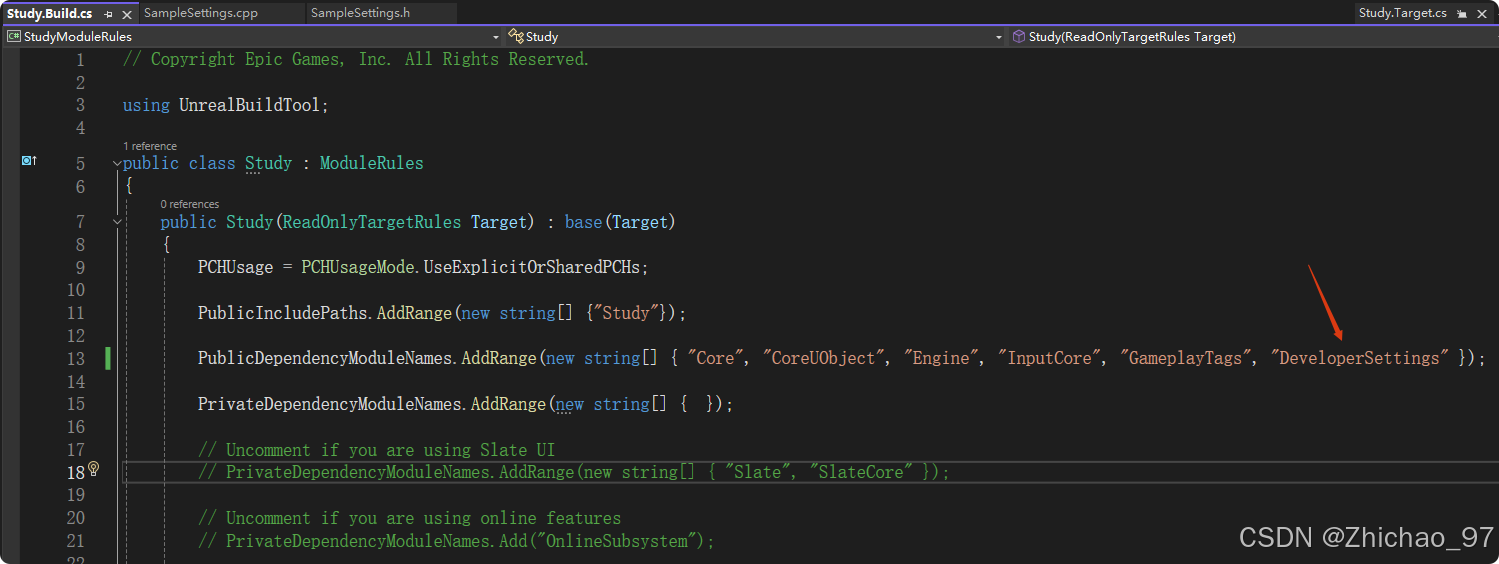Click the "Core" string on line 13
This screenshot has height=564, width=1499.
pyautogui.click(x=715, y=358)
